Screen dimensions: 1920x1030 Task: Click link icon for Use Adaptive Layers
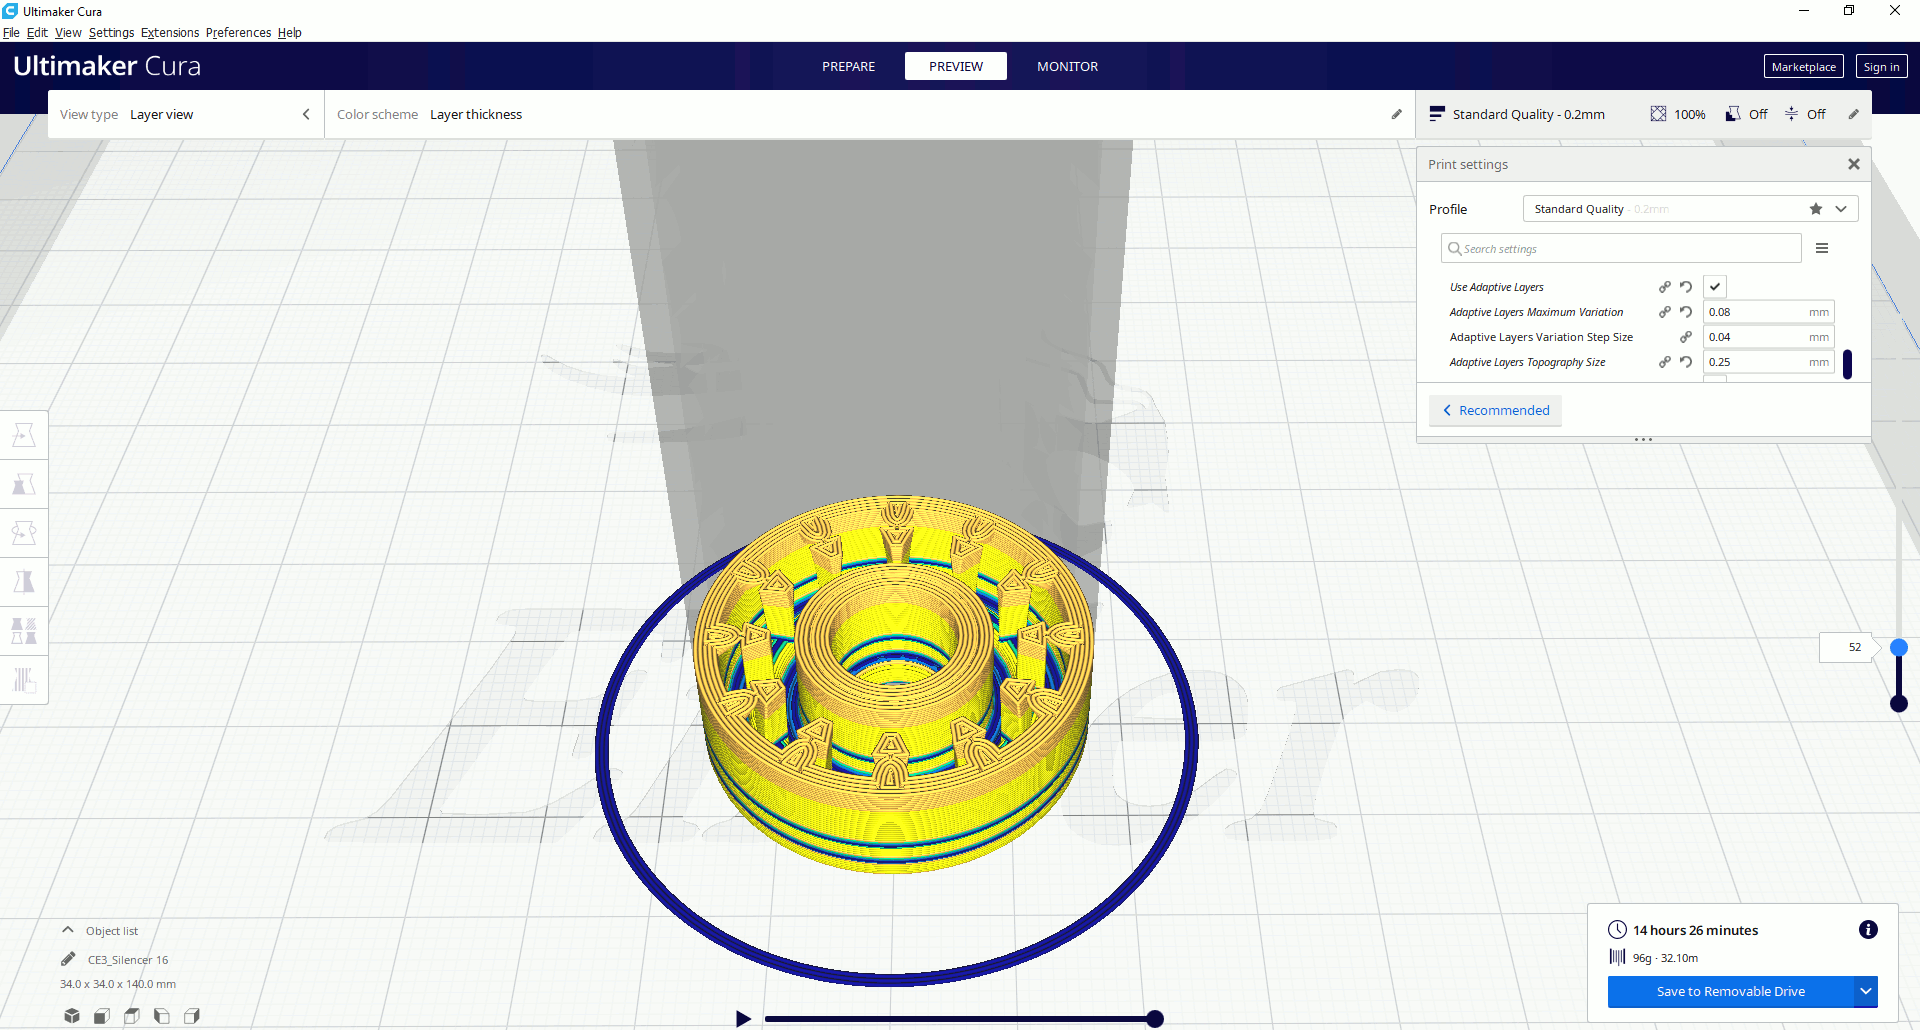[x=1665, y=287]
